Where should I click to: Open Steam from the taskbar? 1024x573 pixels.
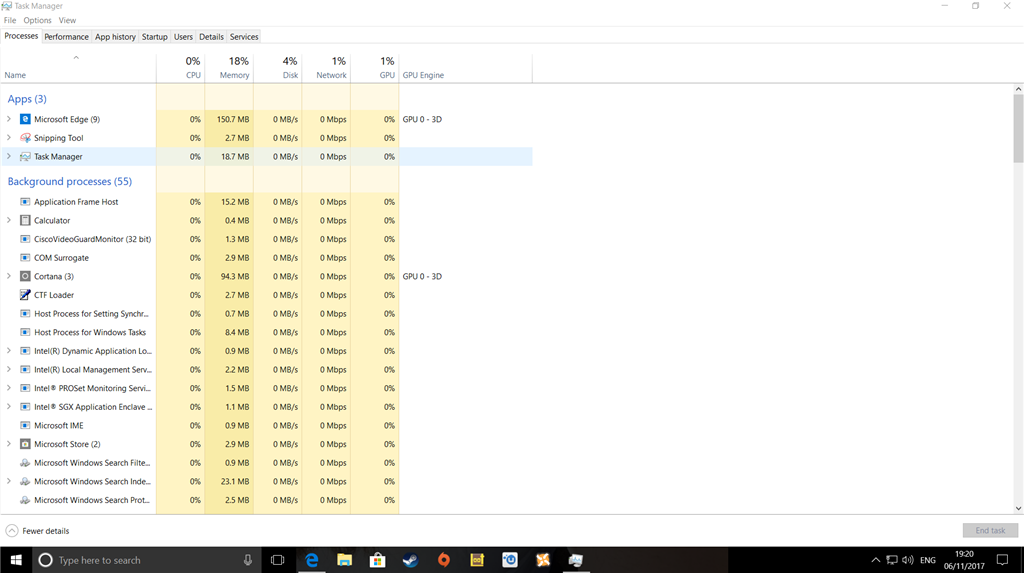tap(411, 560)
